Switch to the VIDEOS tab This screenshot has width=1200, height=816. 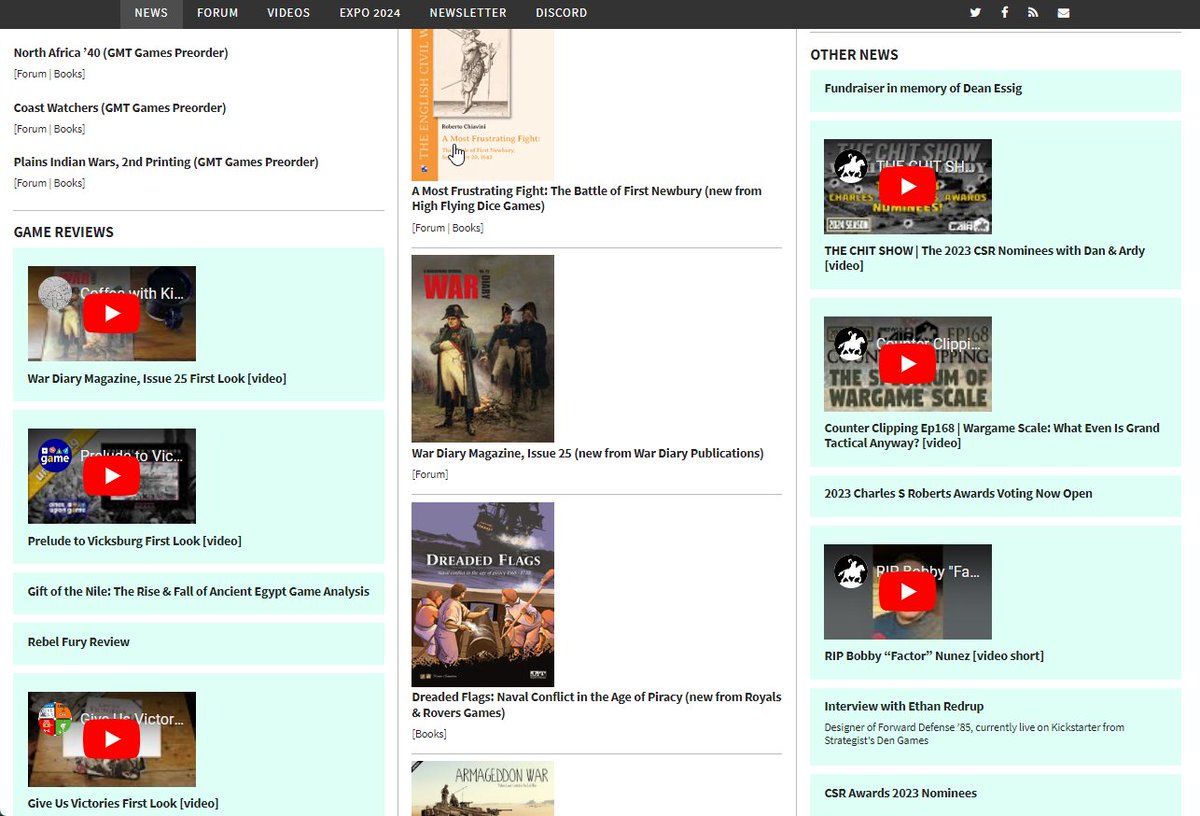point(288,13)
